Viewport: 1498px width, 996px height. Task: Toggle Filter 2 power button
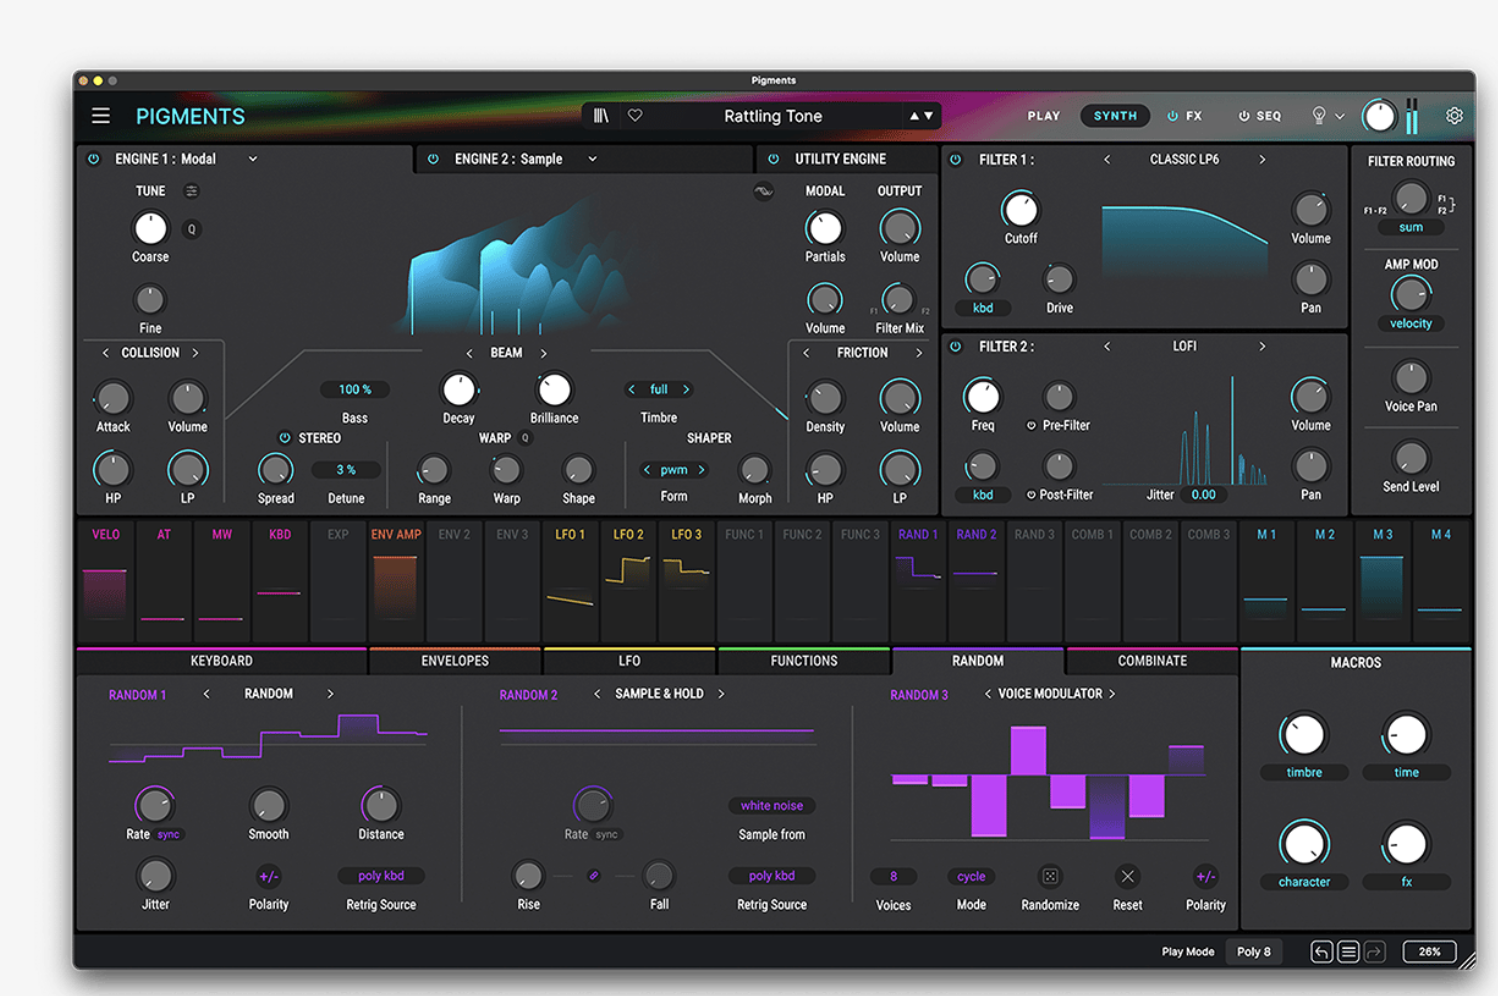pos(955,346)
